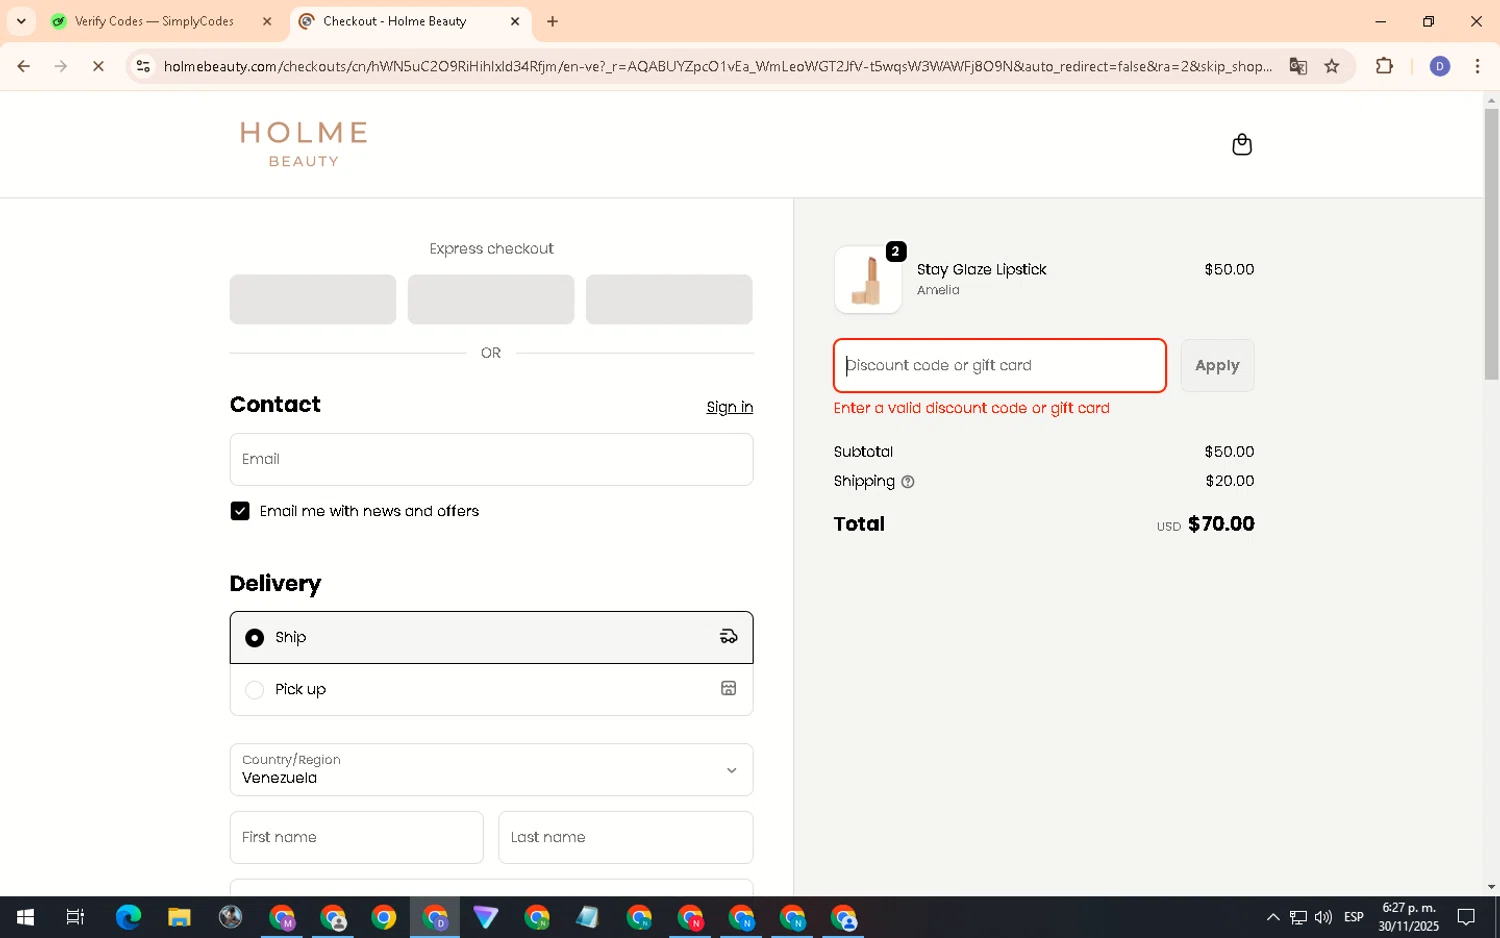Toggle Email me with news and offers checkbox

pyautogui.click(x=240, y=511)
